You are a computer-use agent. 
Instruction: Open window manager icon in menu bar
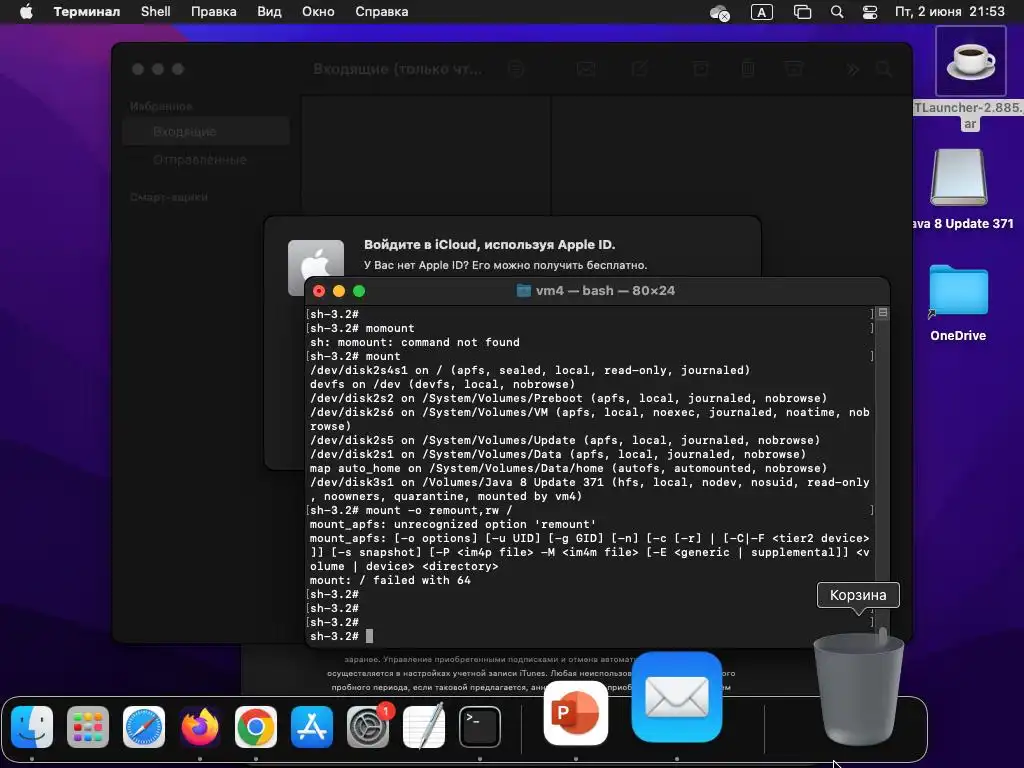(802, 12)
